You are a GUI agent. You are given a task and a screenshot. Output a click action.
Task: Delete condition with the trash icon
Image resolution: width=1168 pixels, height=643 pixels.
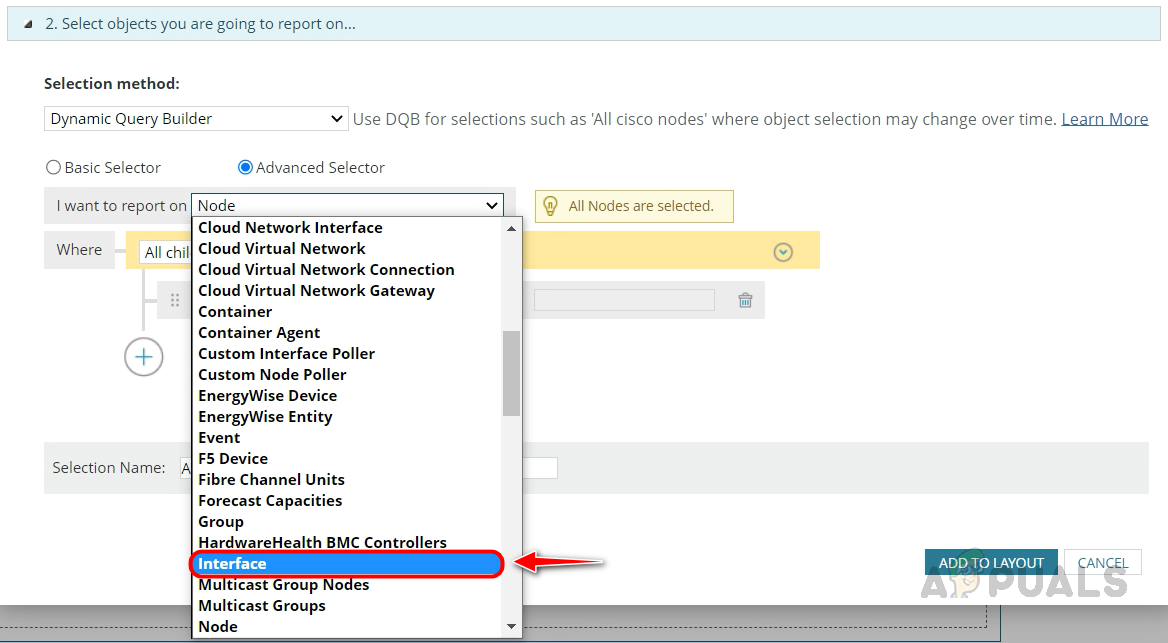point(745,300)
